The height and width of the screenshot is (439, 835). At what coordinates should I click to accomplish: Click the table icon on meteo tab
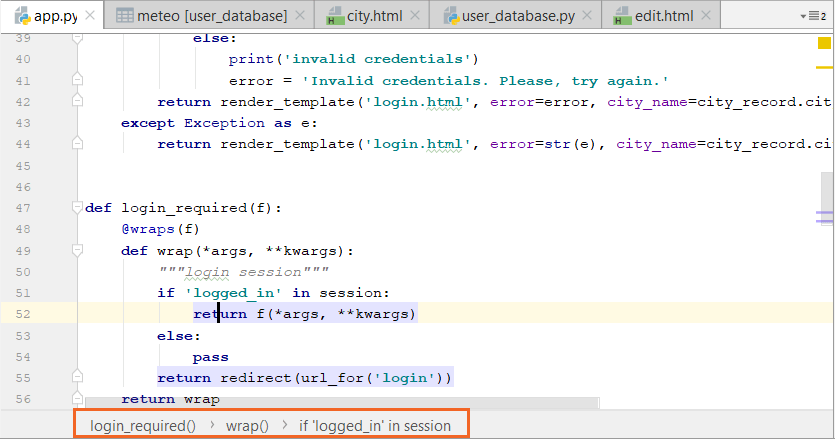[124, 17]
